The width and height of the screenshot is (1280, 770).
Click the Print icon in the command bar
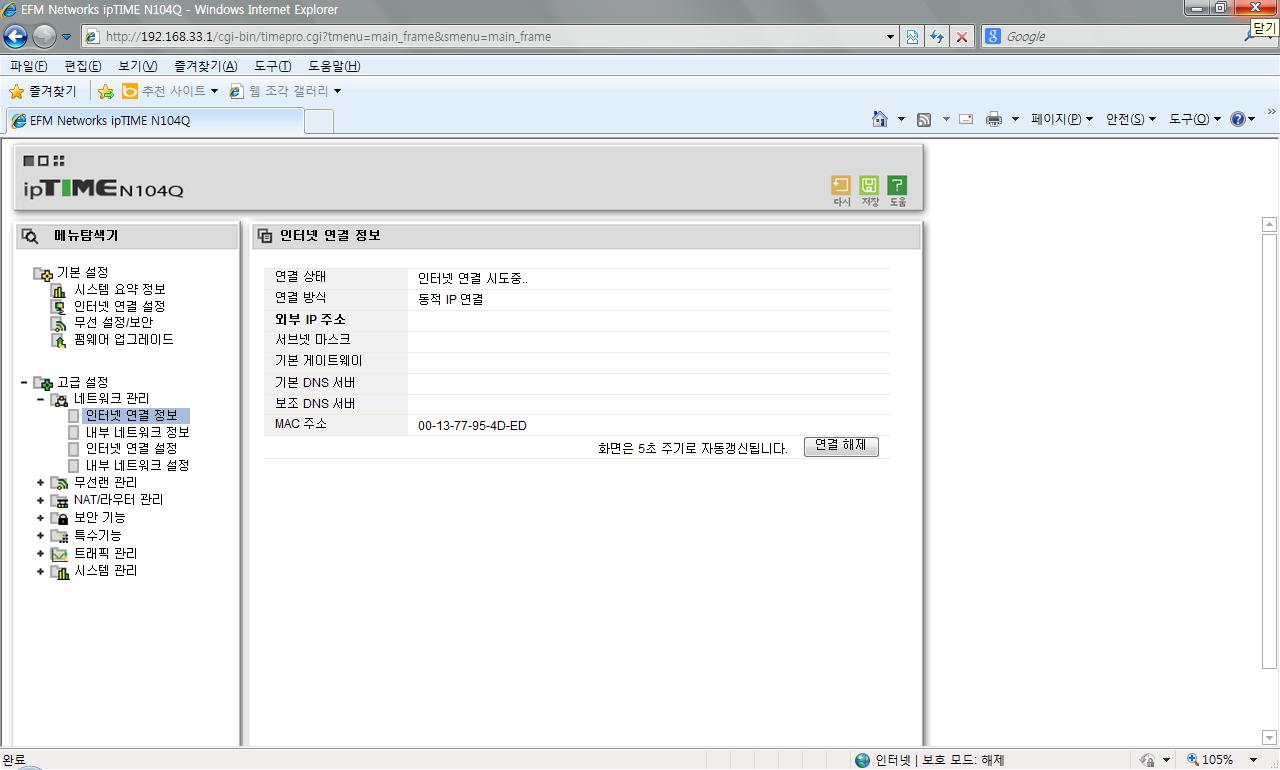point(994,119)
